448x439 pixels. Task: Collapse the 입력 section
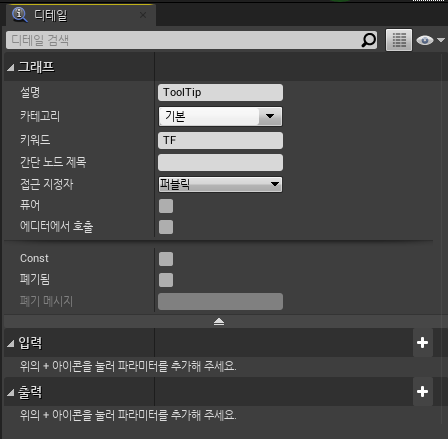[x=11, y=343]
